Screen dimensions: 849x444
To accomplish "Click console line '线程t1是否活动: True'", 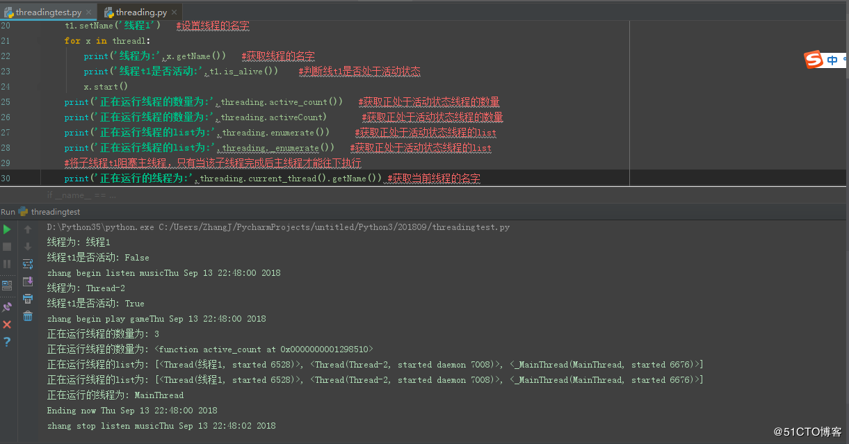I will click(96, 303).
